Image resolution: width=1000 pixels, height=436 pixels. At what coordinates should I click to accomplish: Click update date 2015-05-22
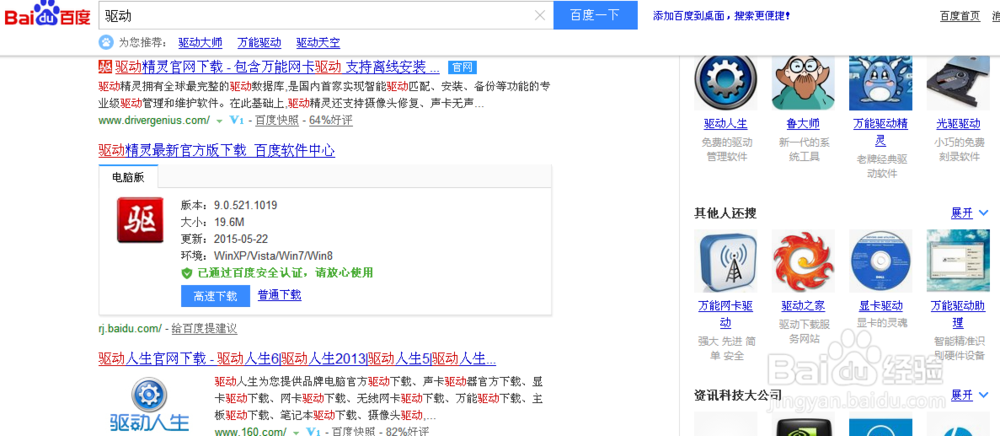pyautogui.click(x=240, y=239)
